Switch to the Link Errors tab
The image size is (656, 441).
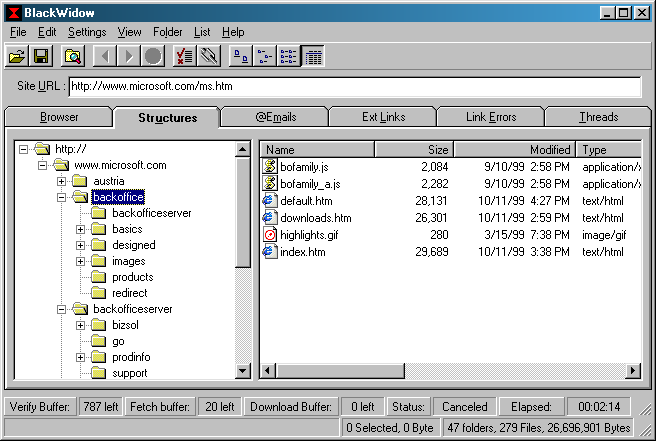tap(491, 117)
